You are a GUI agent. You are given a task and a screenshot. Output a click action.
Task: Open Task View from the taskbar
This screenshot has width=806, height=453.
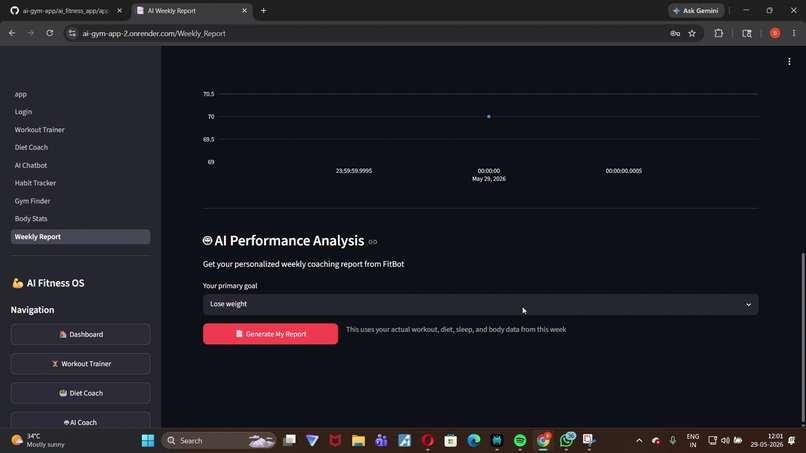click(289, 441)
